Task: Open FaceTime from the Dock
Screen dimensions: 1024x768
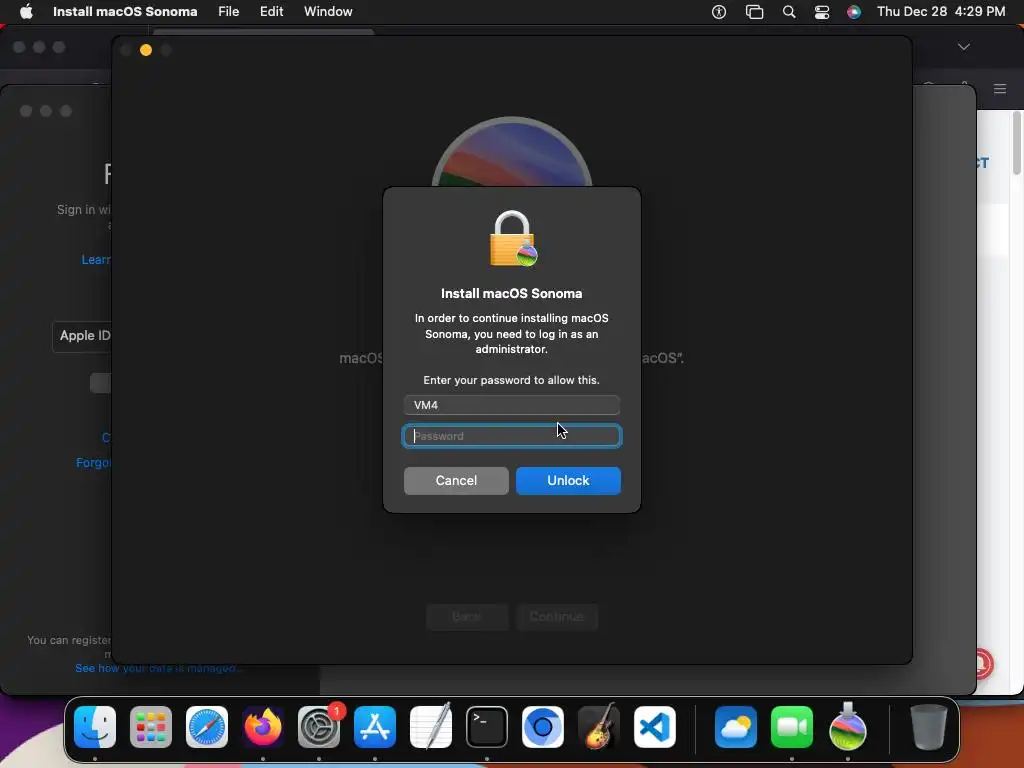Action: click(792, 726)
